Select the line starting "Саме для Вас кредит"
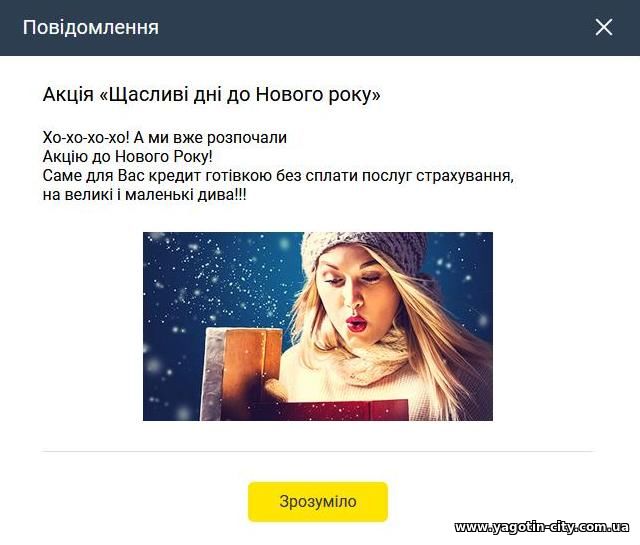This screenshot has width=640, height=545. point(278,176)
